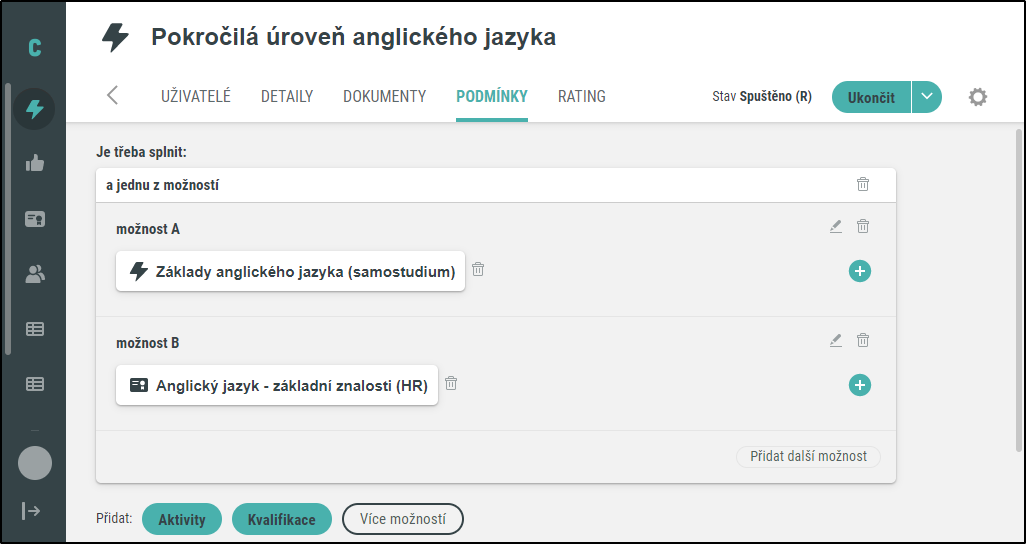Click the main content vertical scrollbar
Viewport: 1026px width, 544px height.
click(x=1019, y=290)
